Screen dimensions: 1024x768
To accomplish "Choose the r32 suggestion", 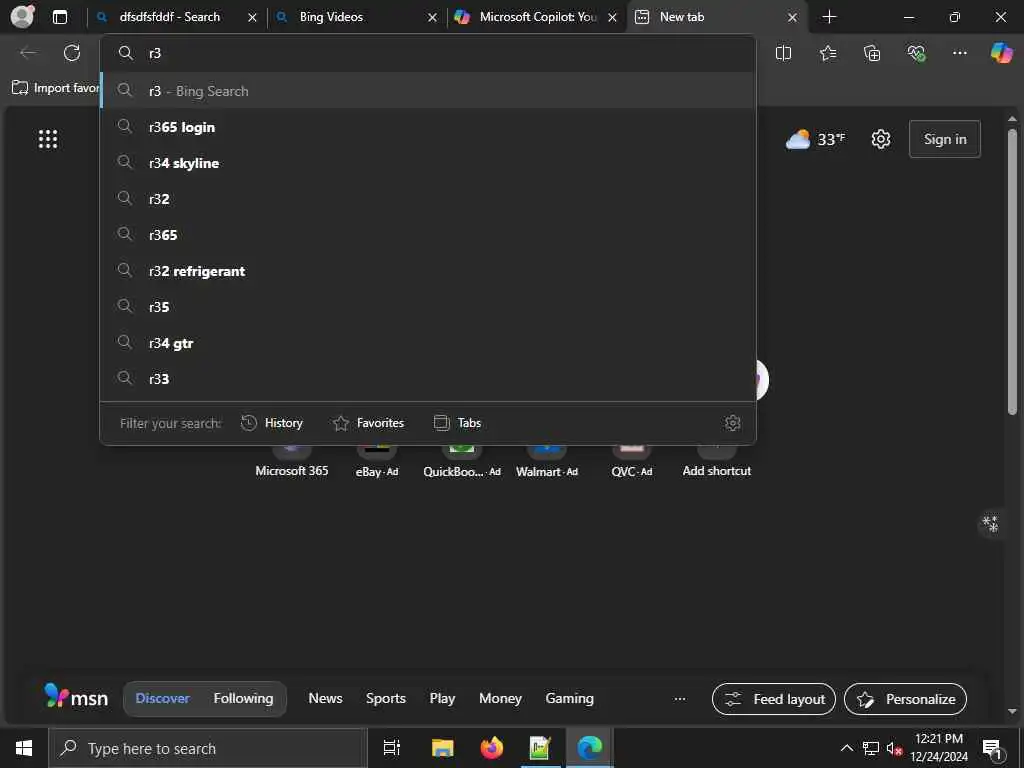I will tap(428, 199).
